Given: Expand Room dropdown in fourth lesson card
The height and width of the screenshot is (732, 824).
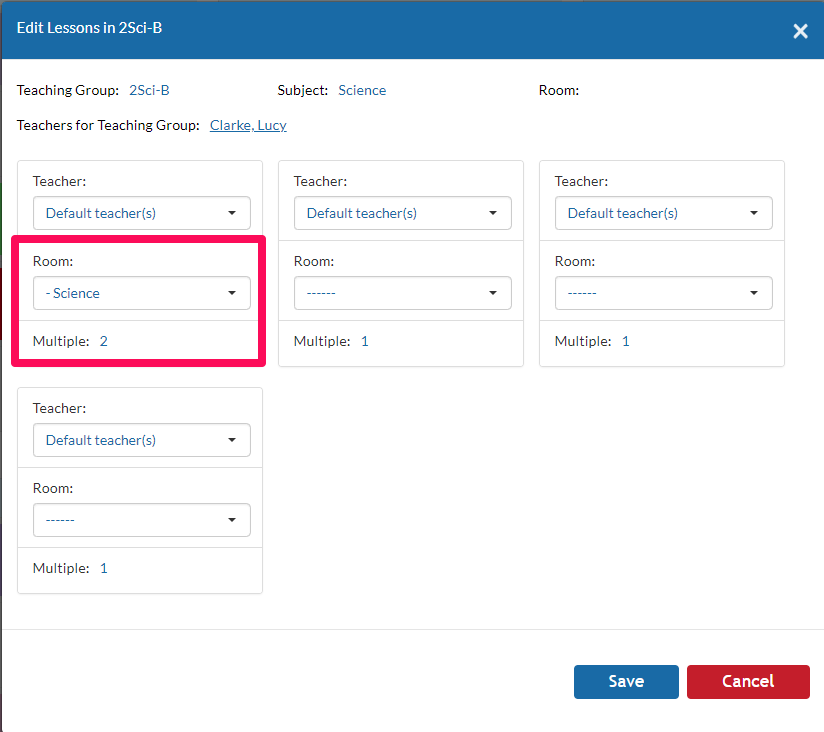Looking at the screenshot, I should pos(142,520).
